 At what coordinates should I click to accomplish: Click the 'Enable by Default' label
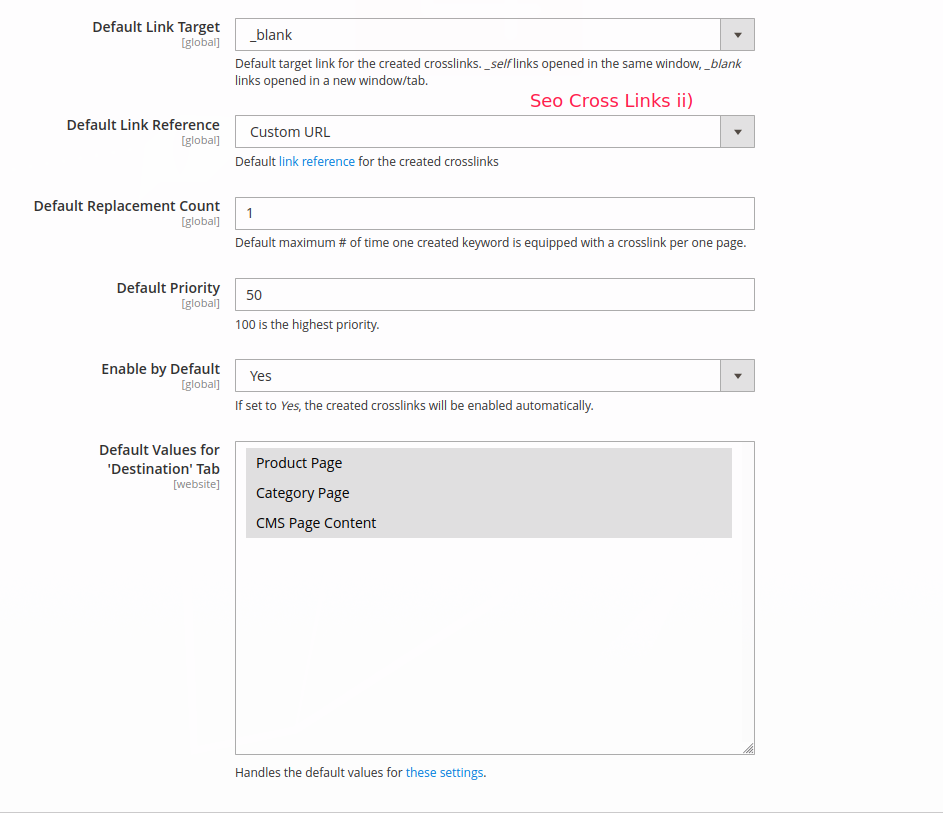[160, 369]
